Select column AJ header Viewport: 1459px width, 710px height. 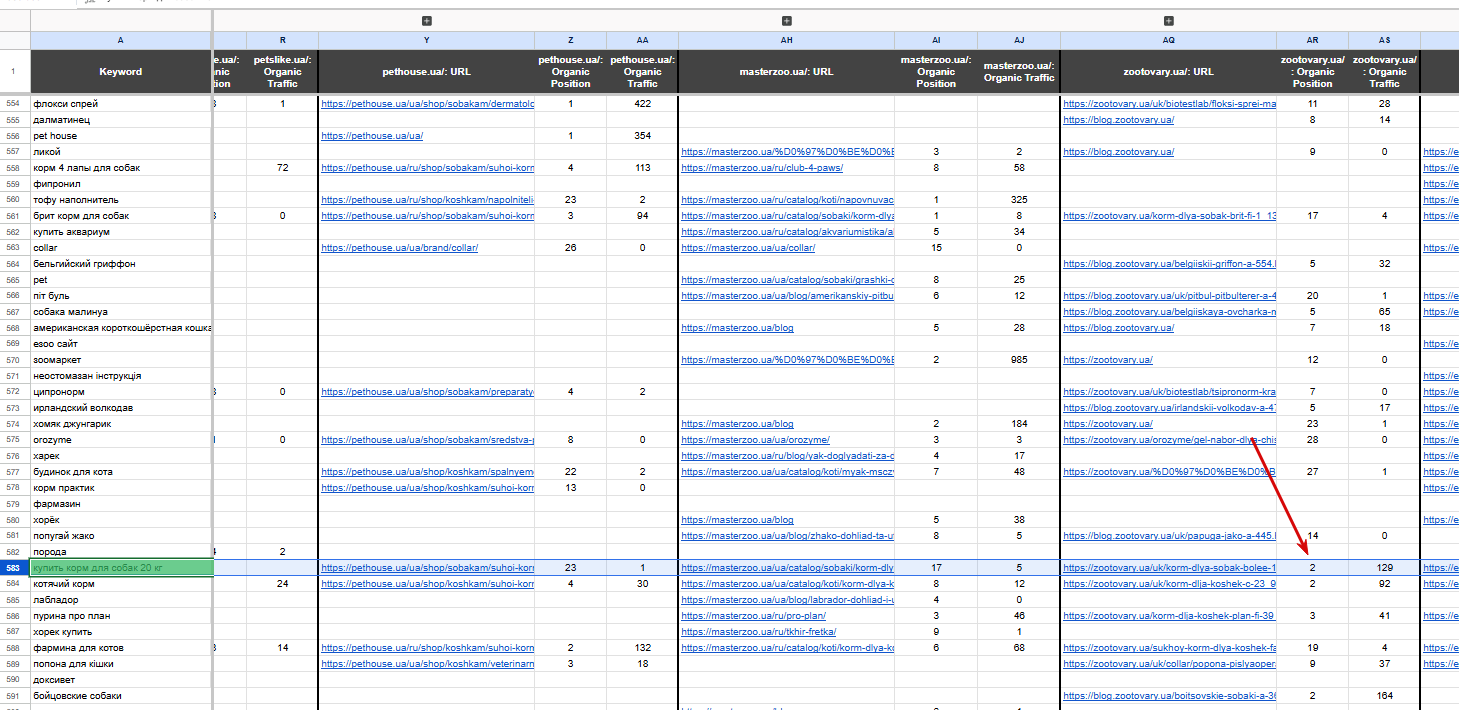click(1019, 40)
